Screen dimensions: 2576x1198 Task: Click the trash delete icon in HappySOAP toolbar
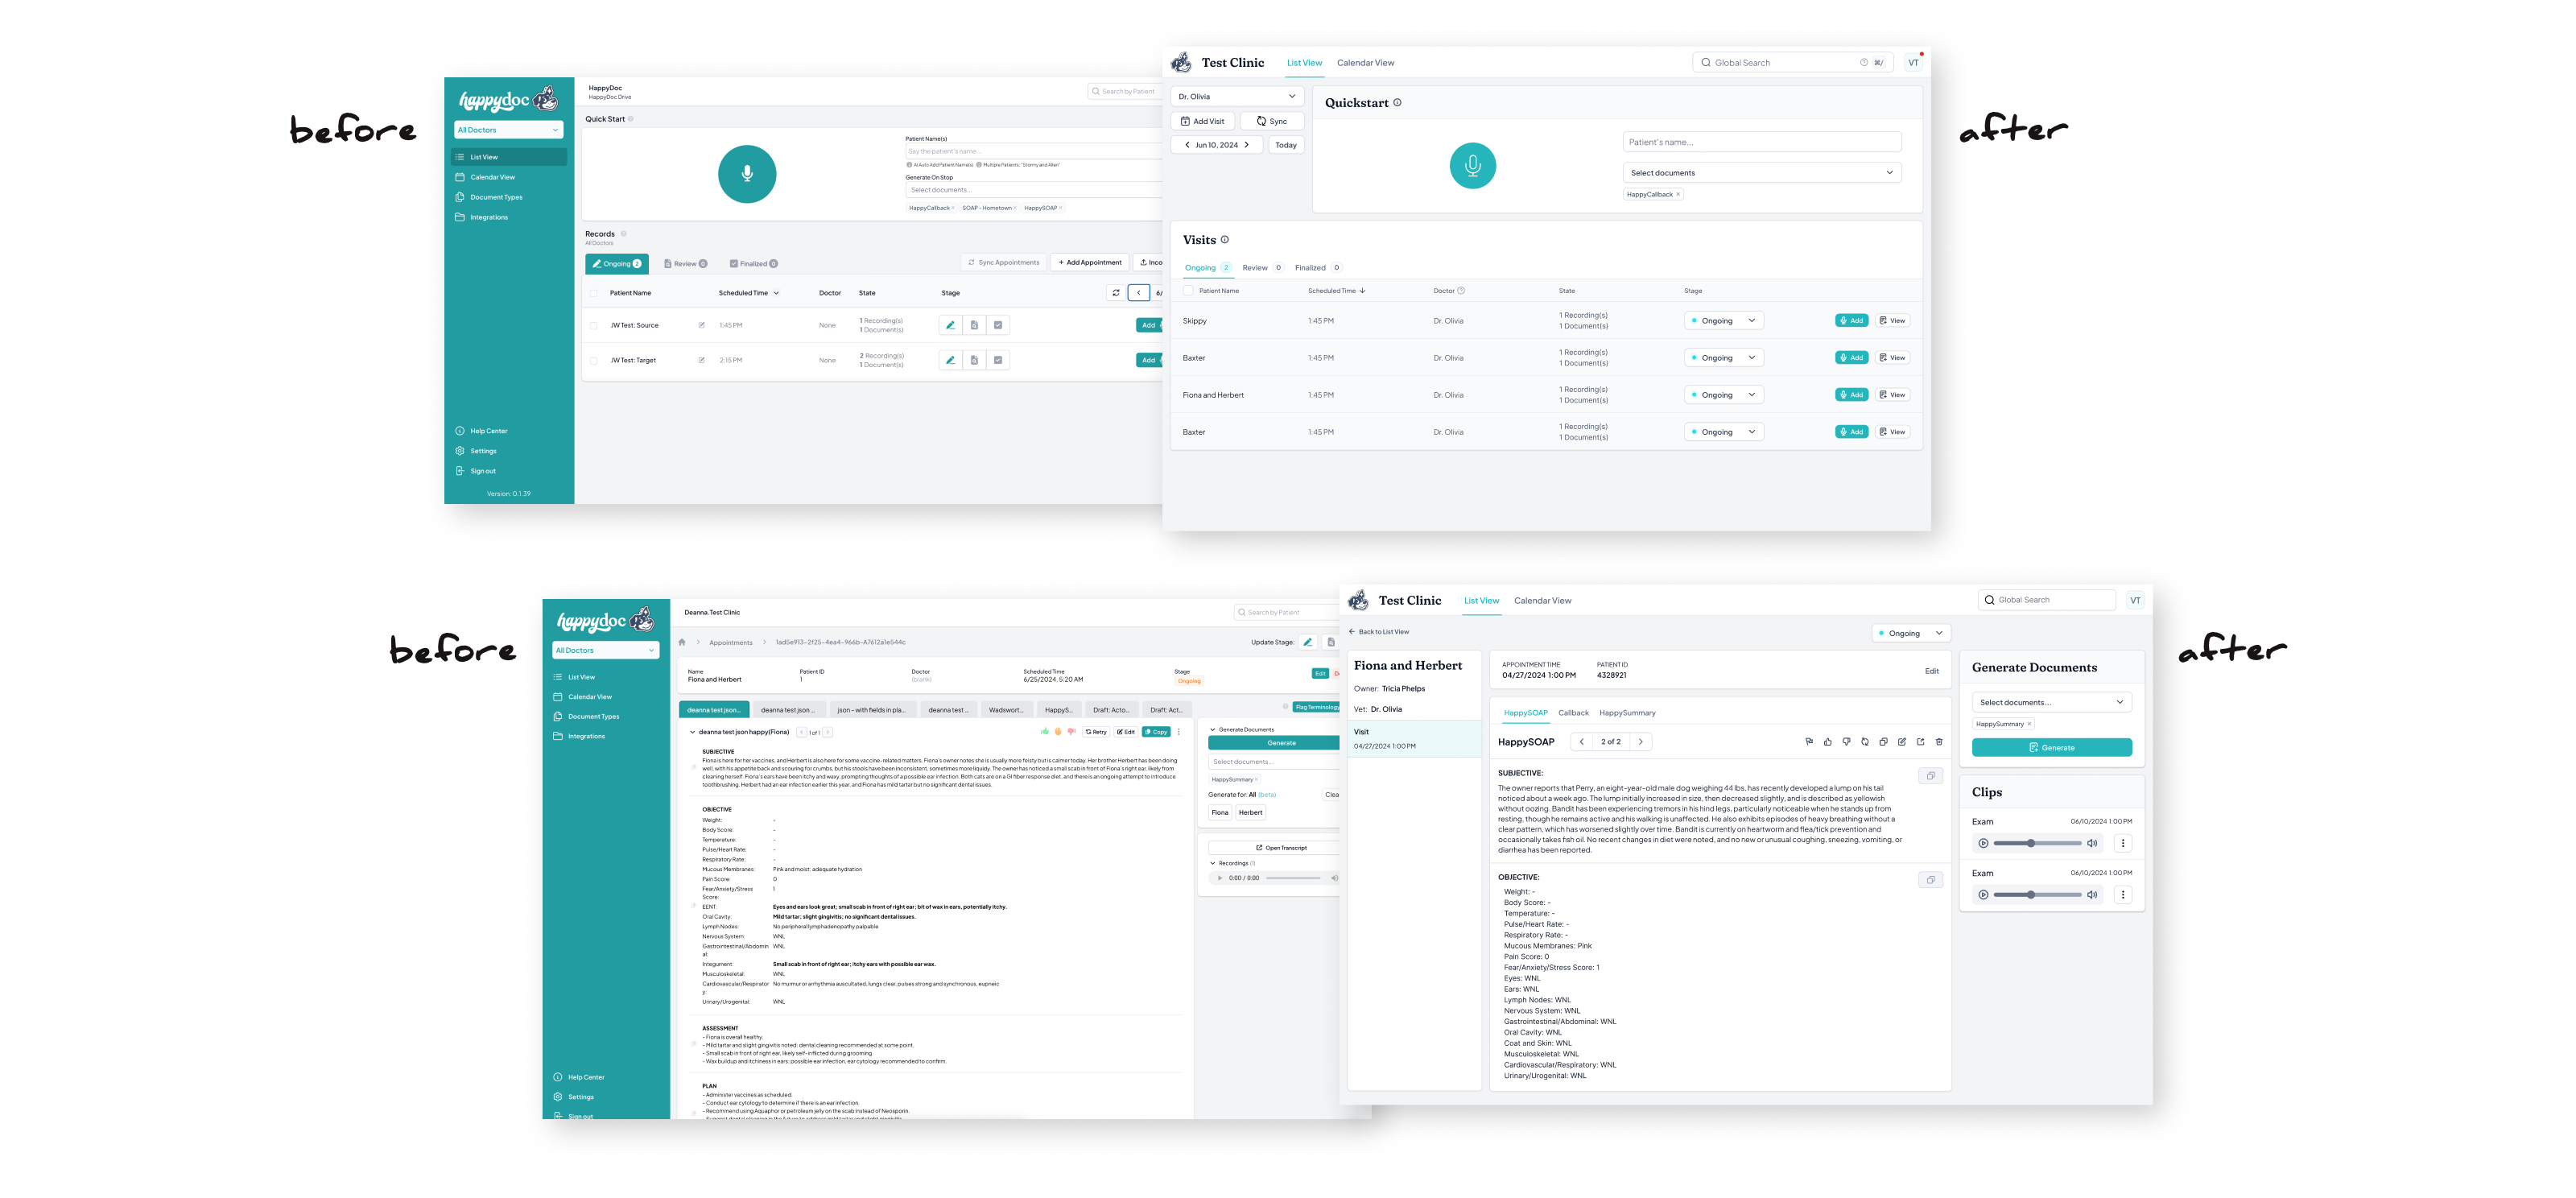coord(1939,742)
